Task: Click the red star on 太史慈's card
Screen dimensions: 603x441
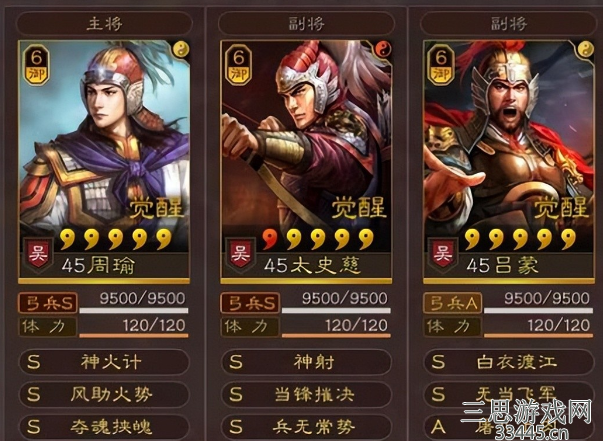Action: pos(270,239)
